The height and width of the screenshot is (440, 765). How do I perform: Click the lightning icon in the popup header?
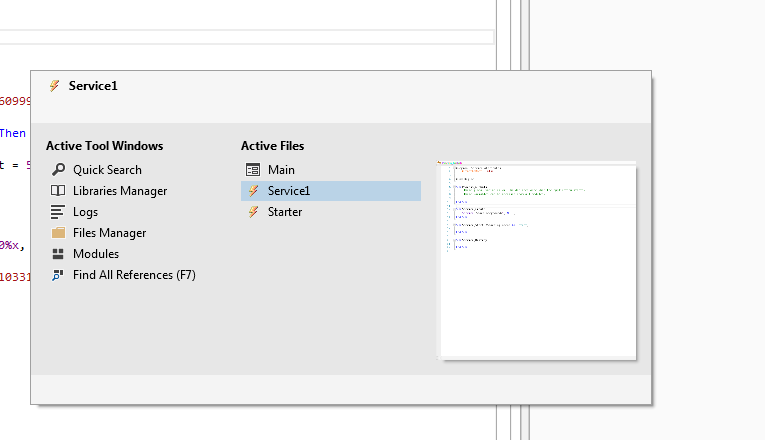coord(54,86)
